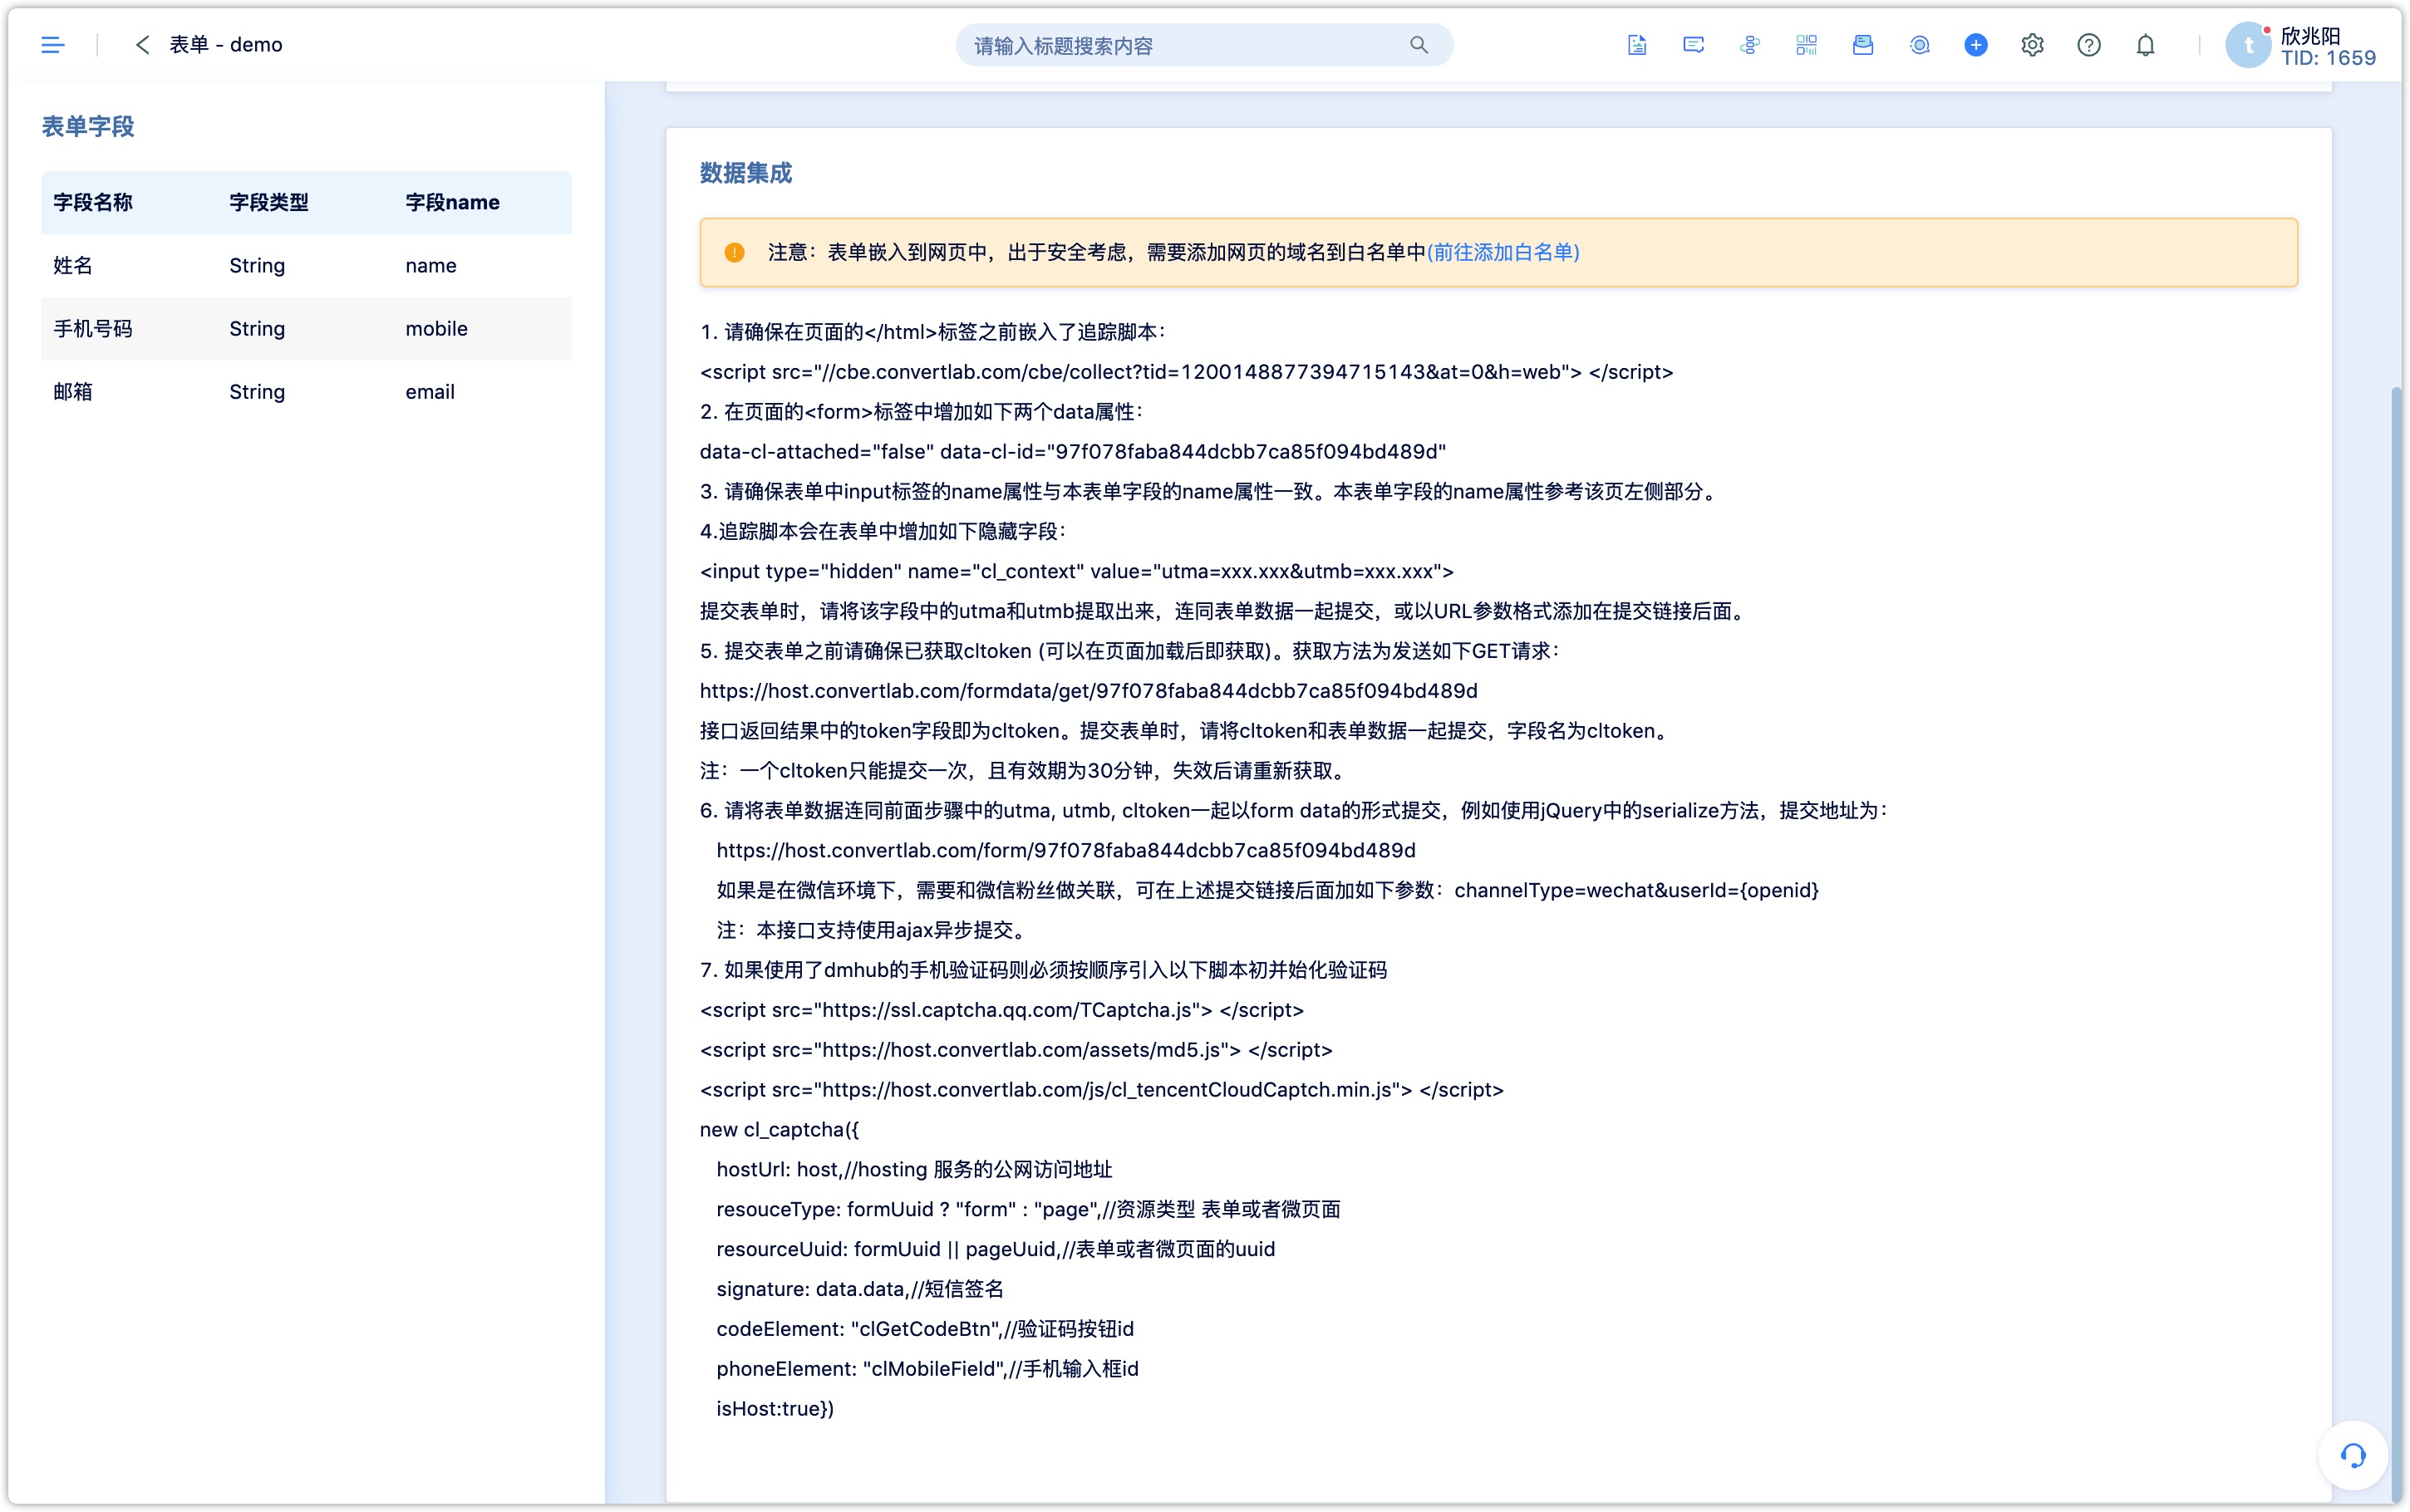Viewport: 2410px width, 1512px height.
Task: Click the mobile field name cell
Action: click(x=436, y=328)
